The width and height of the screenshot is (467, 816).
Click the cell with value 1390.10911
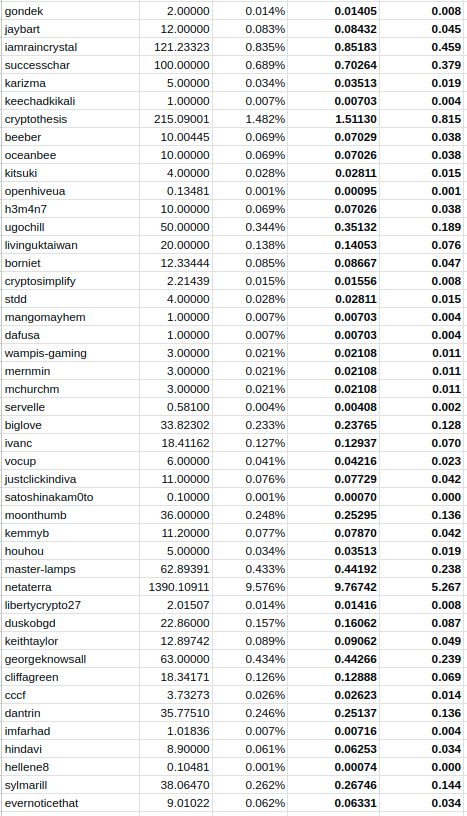tap(176, 587)
